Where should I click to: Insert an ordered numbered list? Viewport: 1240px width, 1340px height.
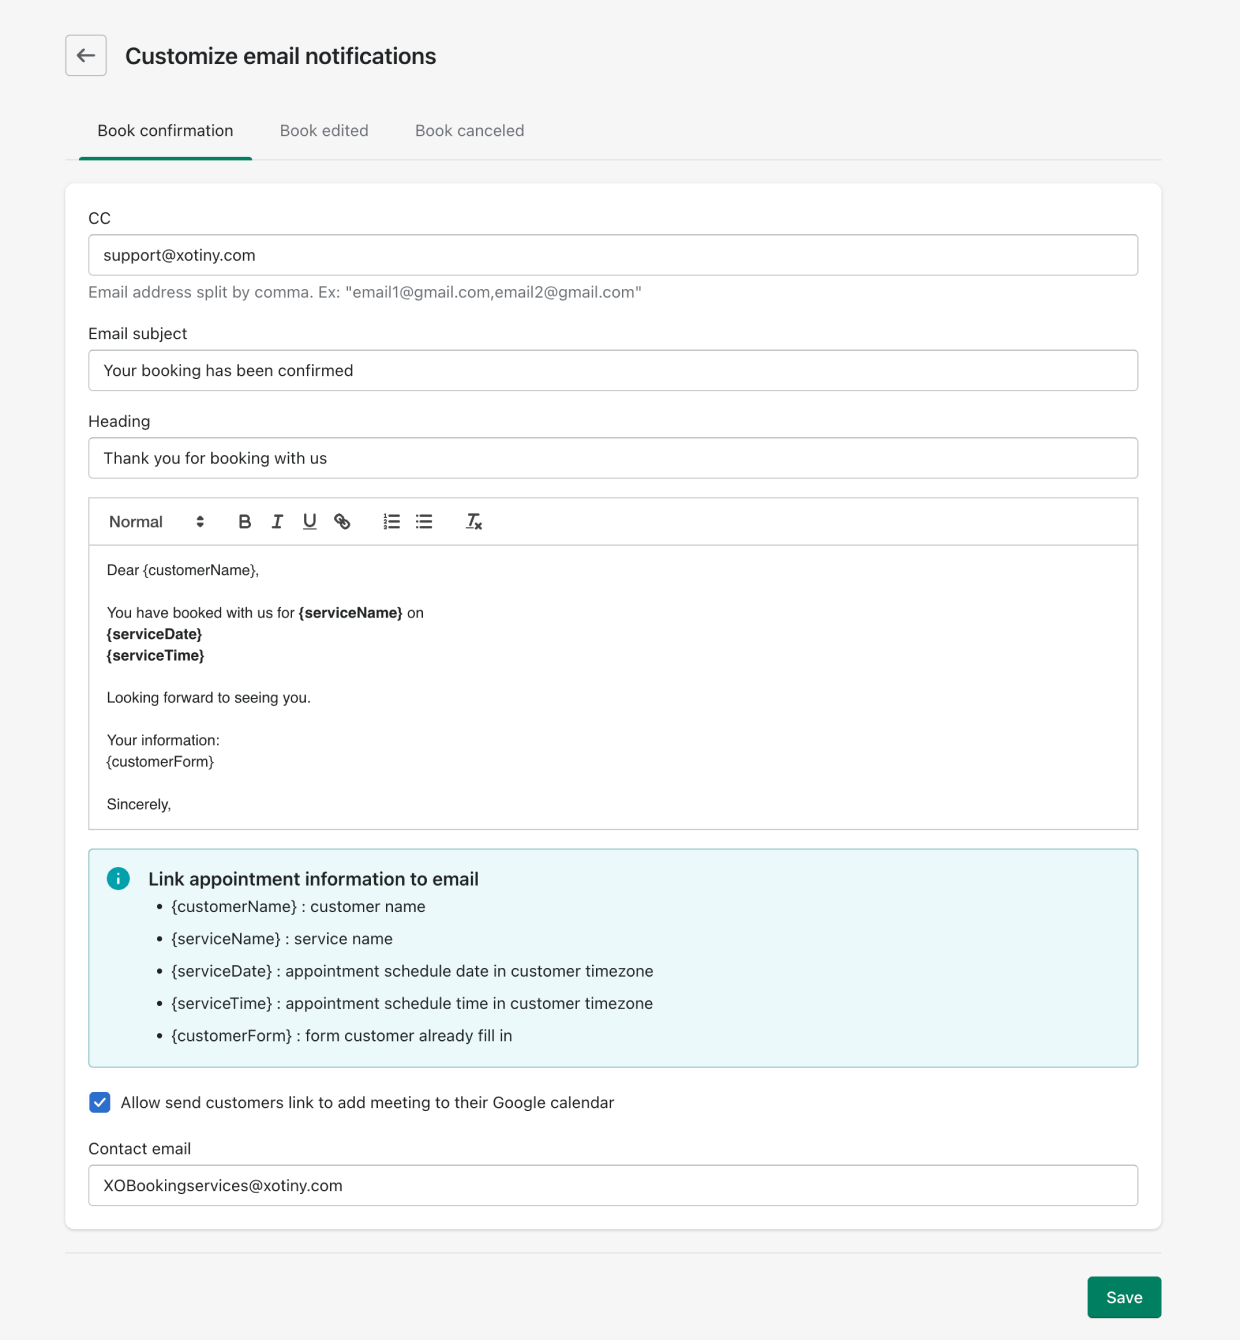pyautogui.click(x=392, y=522)
